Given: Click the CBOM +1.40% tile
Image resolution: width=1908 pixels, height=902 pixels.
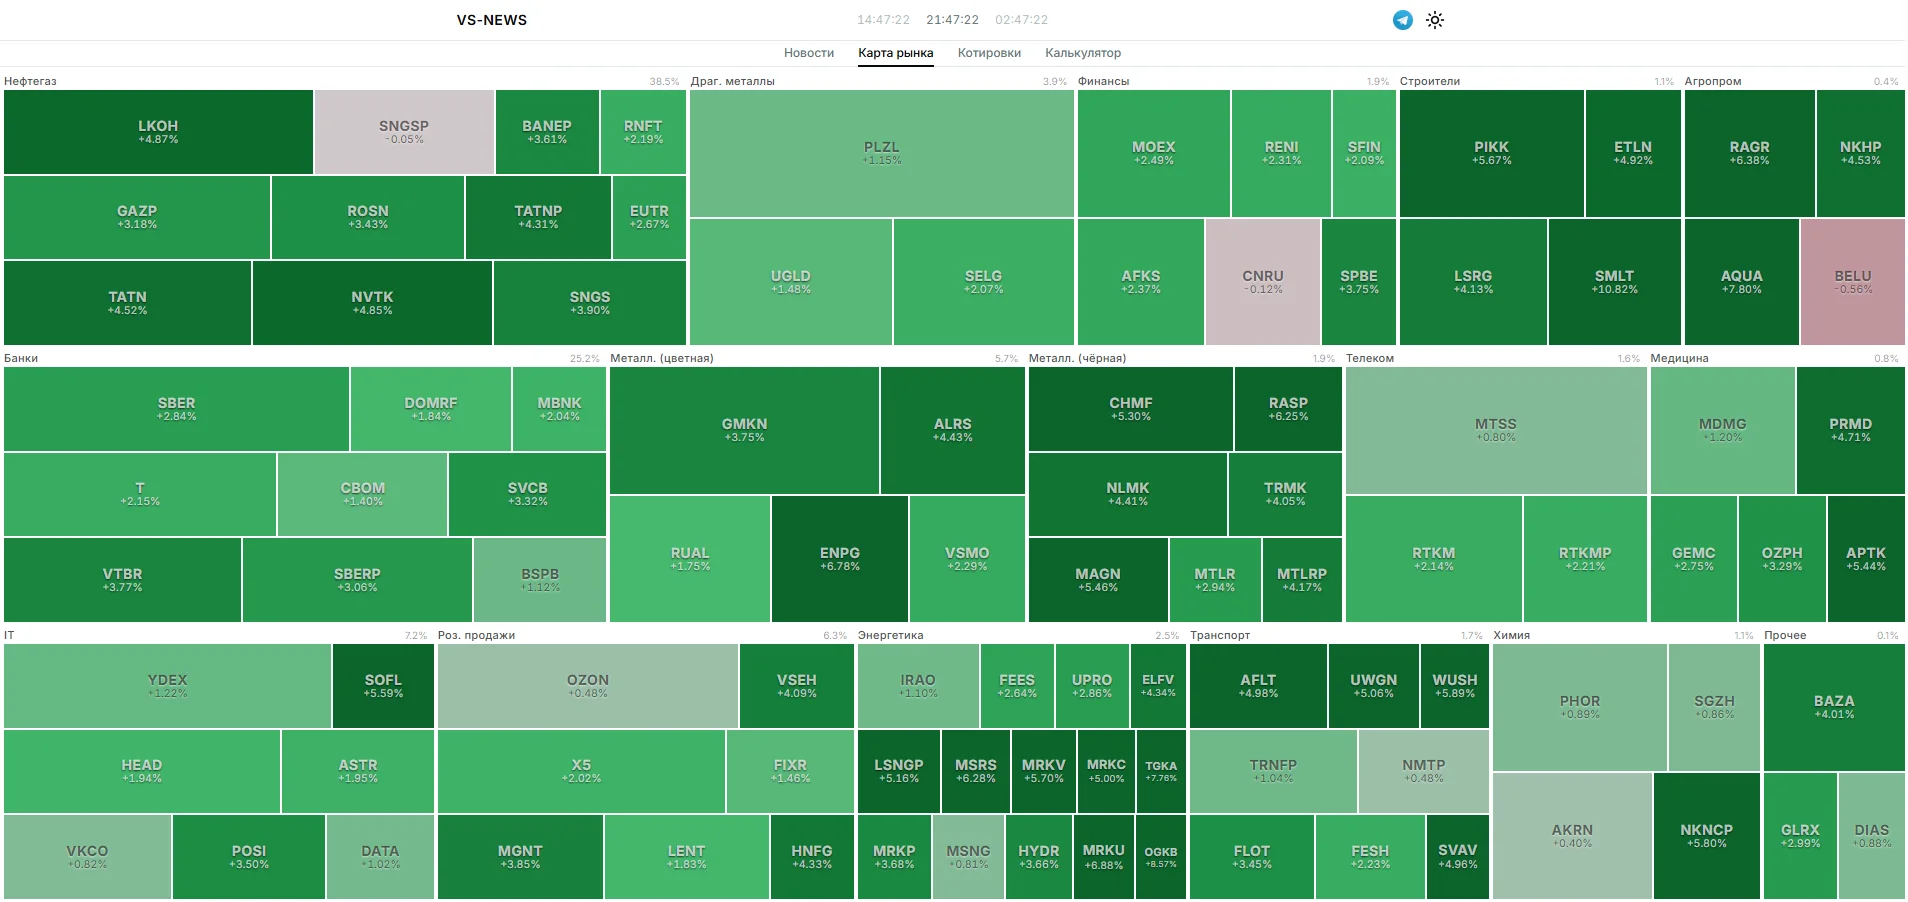Looking at the screenshot, I should pyautogui.click(x=363, y=494).
